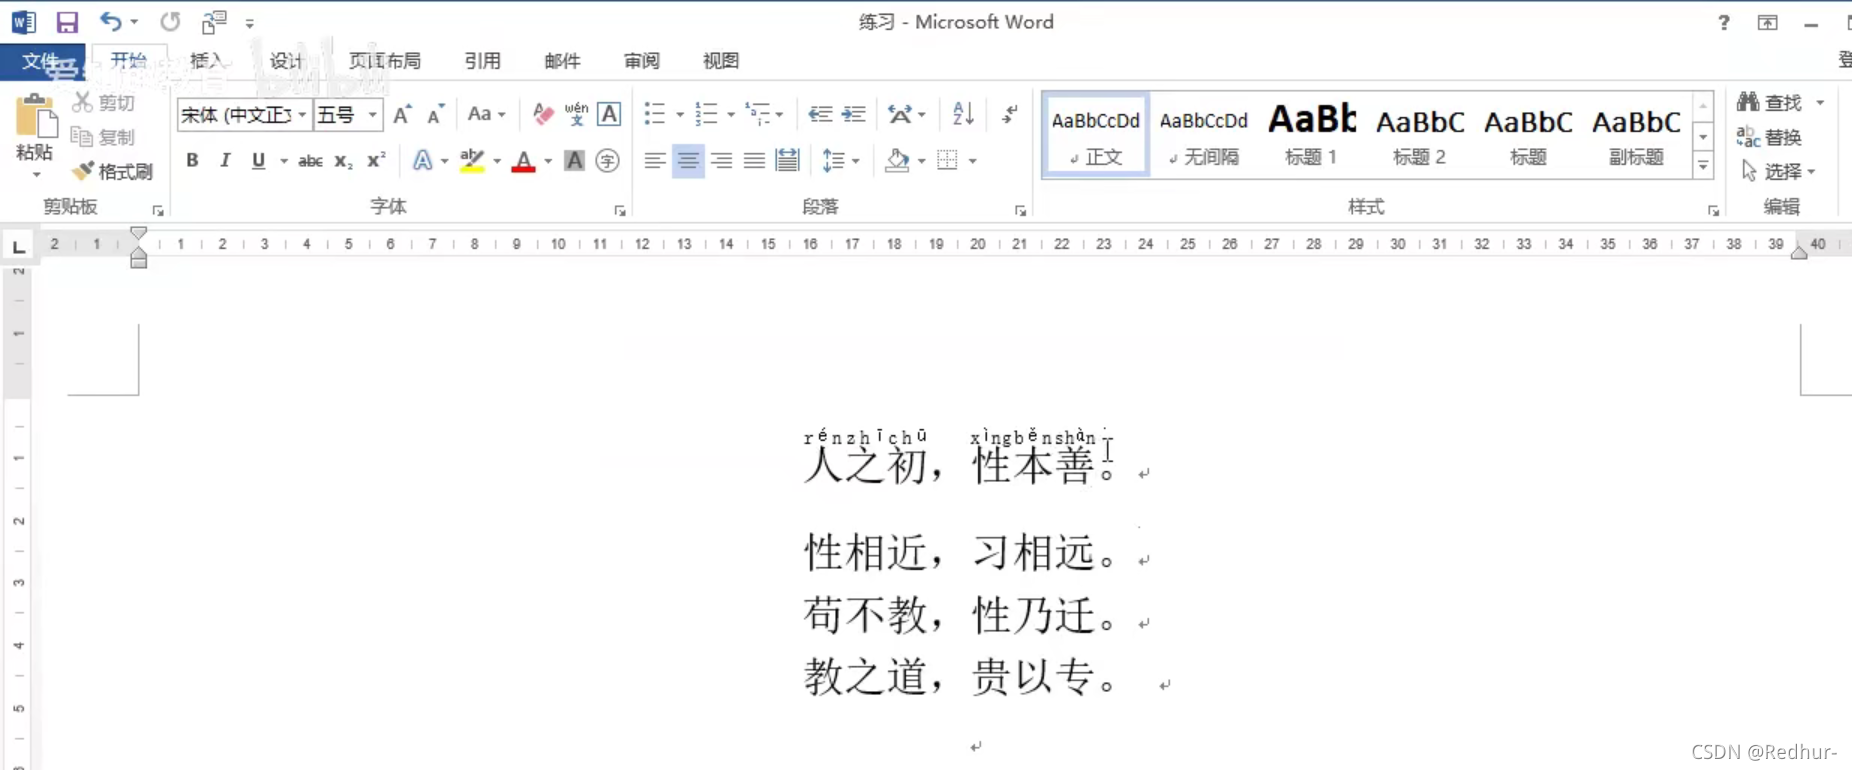
Task: Toggle center alignment
Action: click(688, 160)
